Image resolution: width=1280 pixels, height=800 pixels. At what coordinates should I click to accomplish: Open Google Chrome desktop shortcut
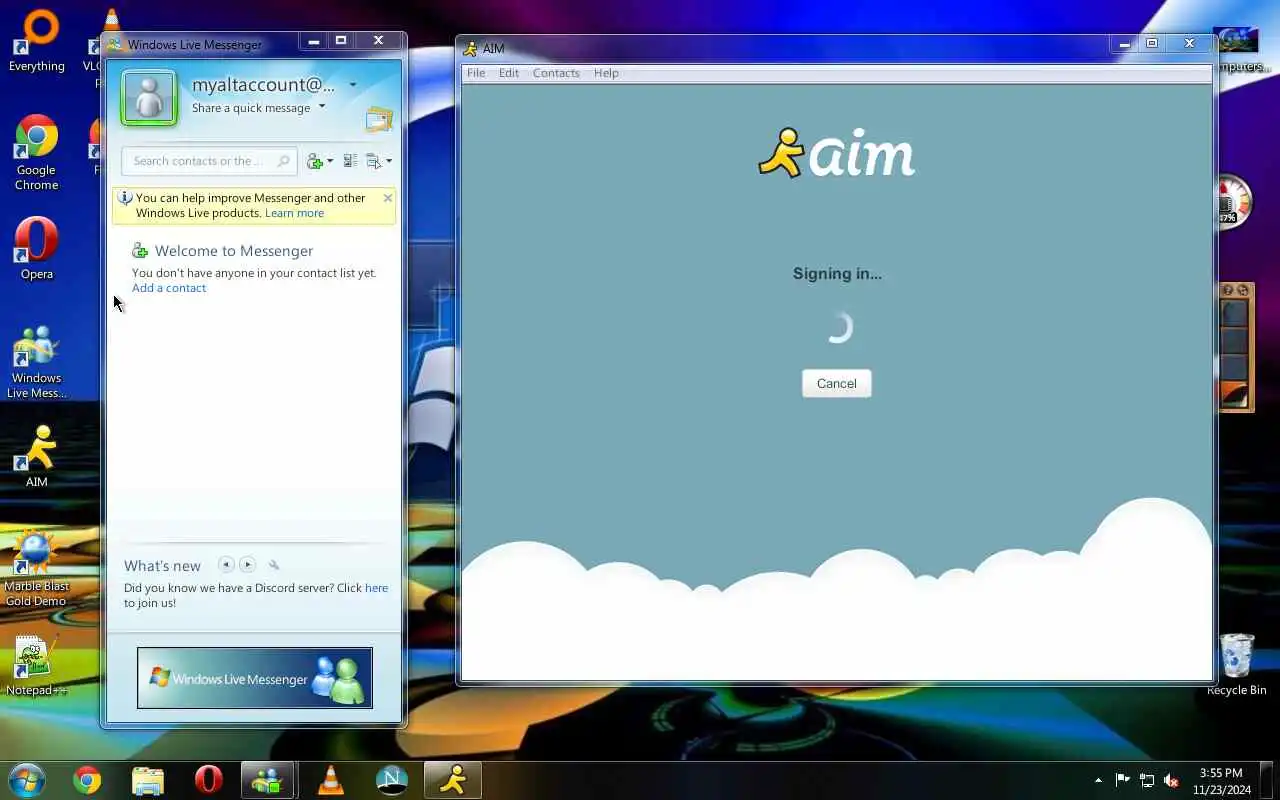37,153
